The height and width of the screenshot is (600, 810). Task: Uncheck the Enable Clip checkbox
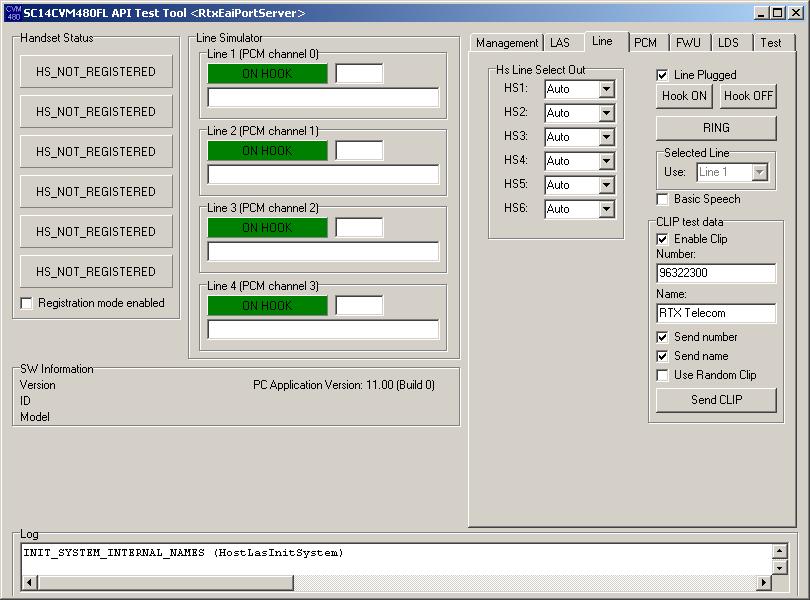[662, 239]
